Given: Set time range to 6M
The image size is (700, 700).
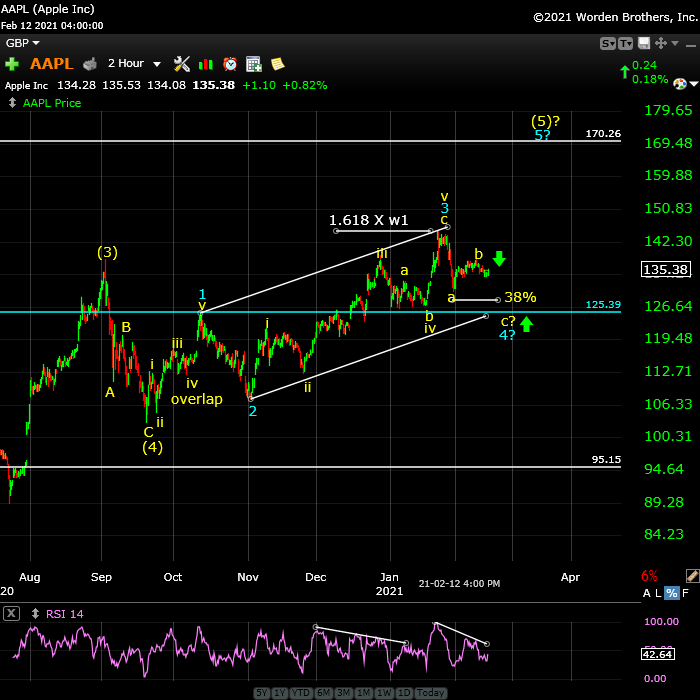Looking at the screenshot, I should click(x=323, y=693).
